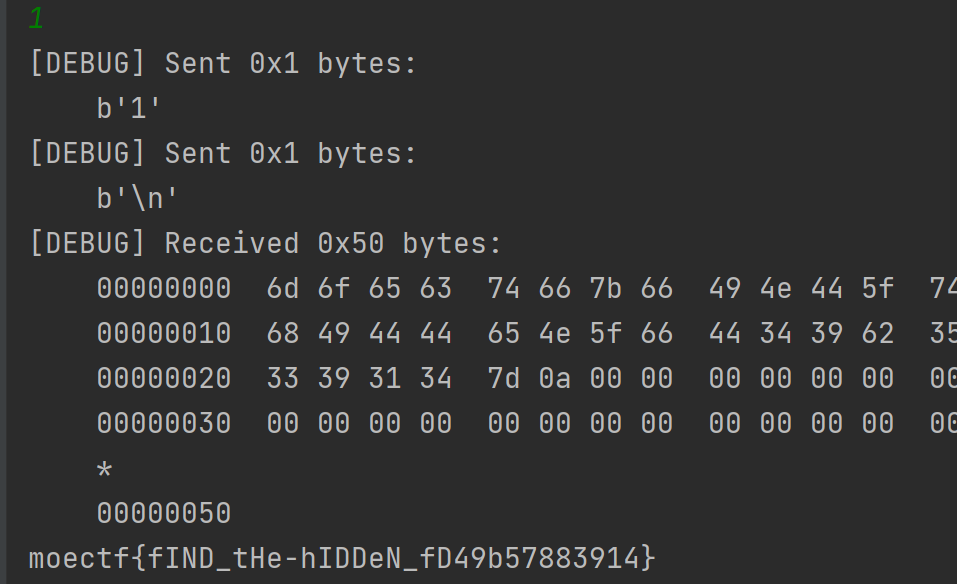The width and height of the screenshot is (957, 584).
Task: Click hex offset 00000010
Action: [x=164, y=333]
